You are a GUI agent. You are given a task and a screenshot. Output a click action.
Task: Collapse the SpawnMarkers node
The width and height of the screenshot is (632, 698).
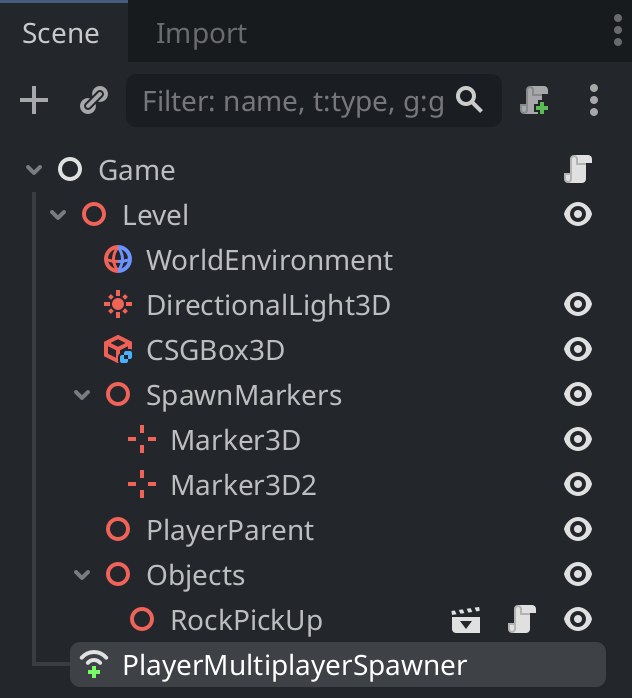82,394
